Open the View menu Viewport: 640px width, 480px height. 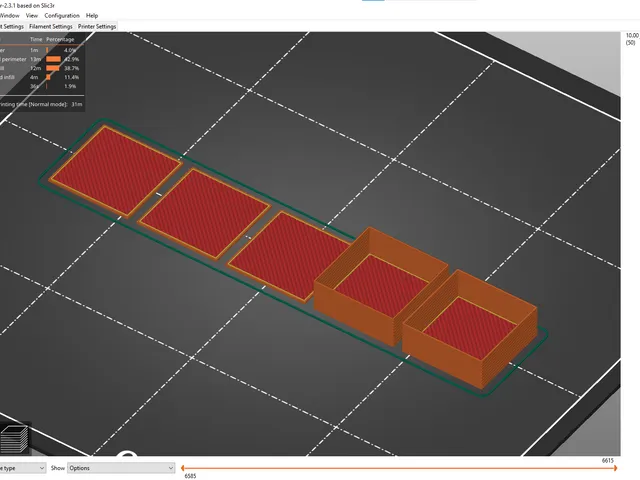pyautogui.click(x=32, y=16)
